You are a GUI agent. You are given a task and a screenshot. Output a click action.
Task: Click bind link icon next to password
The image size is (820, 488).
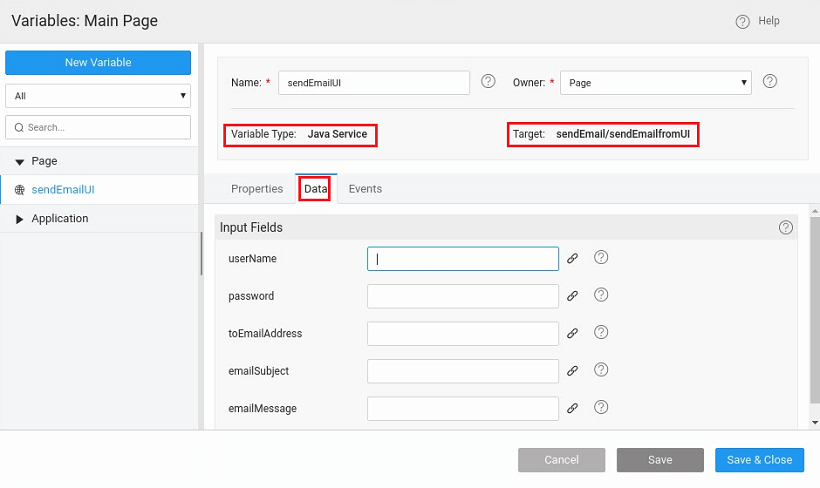tap(573, 296)
